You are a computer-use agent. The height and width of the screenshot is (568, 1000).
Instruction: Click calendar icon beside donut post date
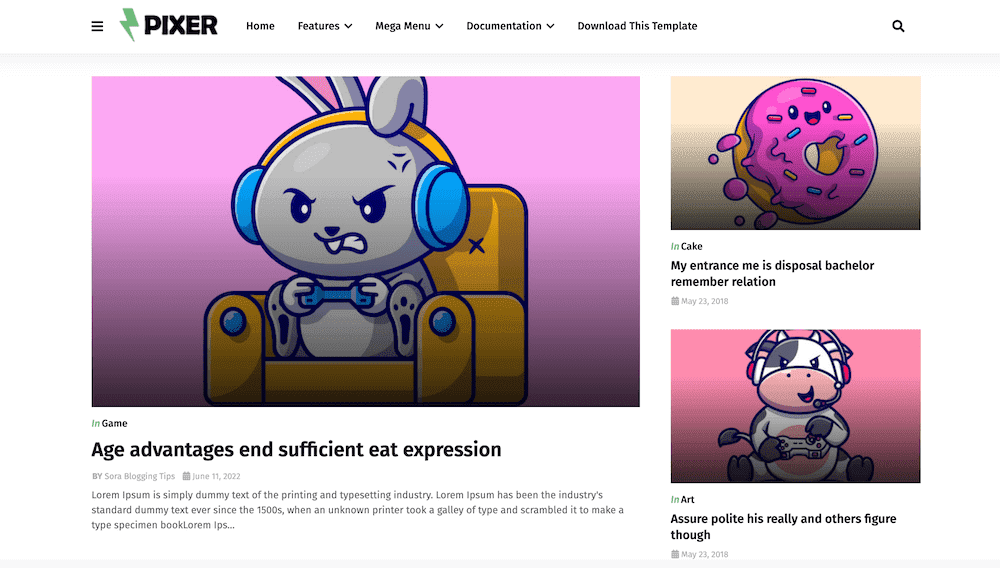tap(675, 301)
